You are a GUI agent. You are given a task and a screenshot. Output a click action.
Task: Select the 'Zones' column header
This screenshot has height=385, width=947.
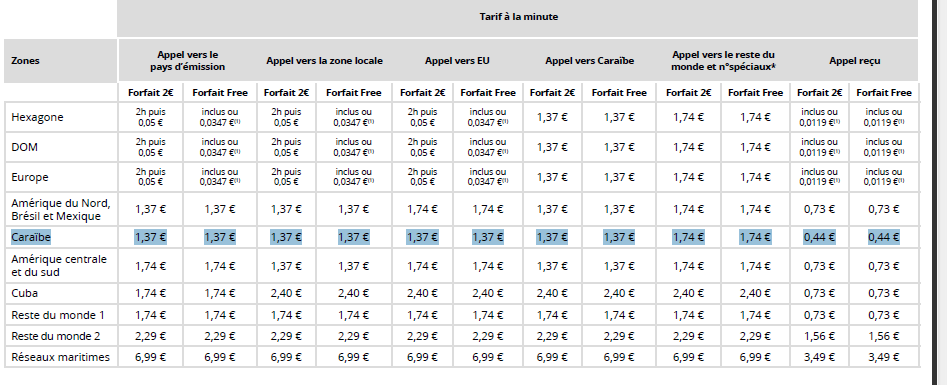coord(25,60)
